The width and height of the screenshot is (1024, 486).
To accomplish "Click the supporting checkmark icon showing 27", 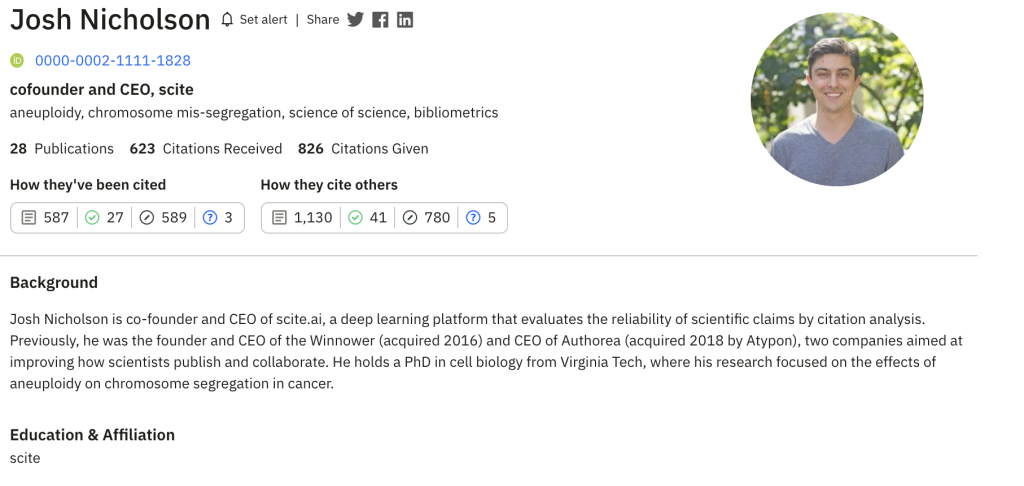I will click(92, 218).
